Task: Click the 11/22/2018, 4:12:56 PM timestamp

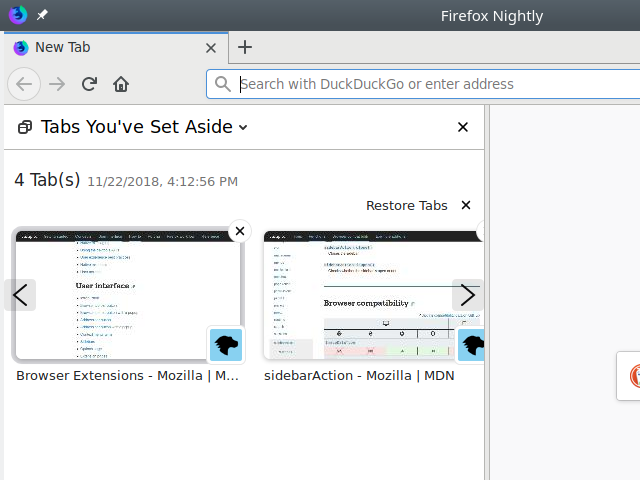Action: point(162,182)
